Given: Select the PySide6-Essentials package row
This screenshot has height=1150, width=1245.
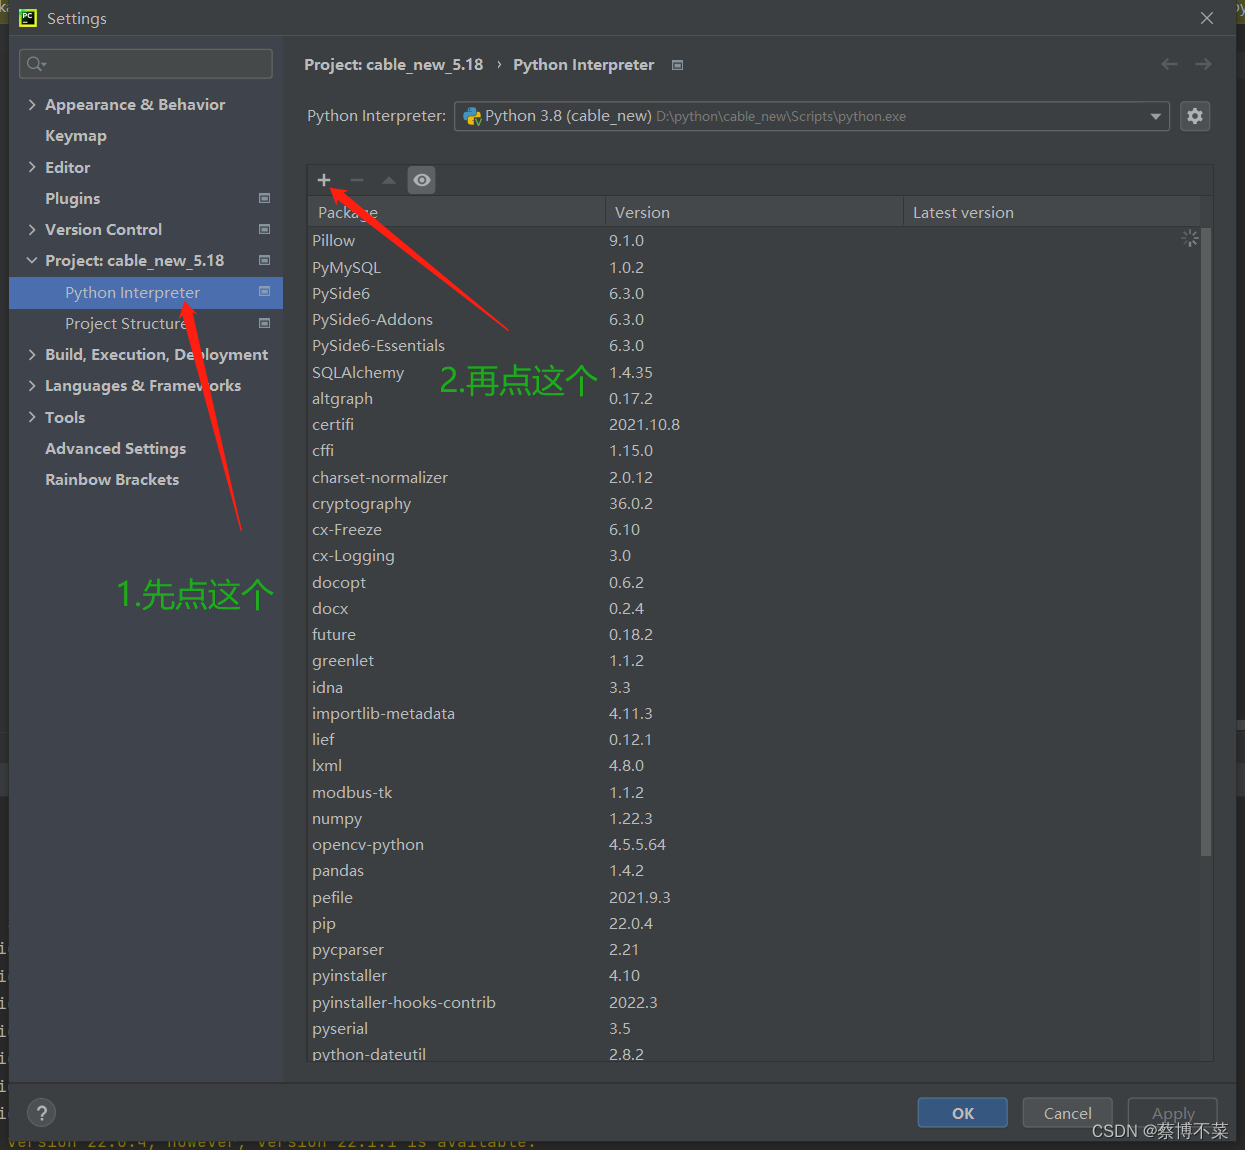Looking at the screenshot, I should 754,345.
